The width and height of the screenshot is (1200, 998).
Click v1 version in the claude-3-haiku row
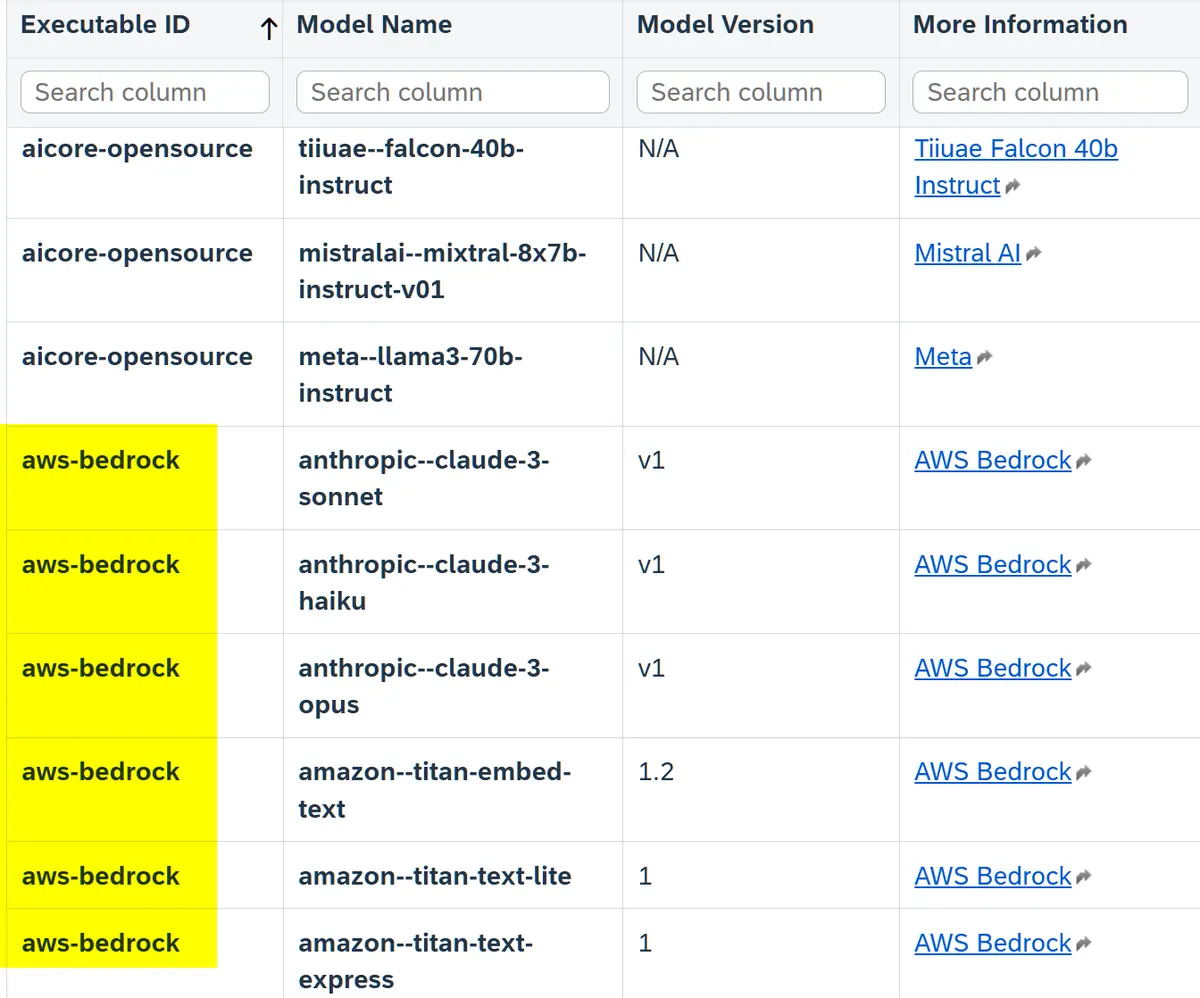(x=651, y=565)
